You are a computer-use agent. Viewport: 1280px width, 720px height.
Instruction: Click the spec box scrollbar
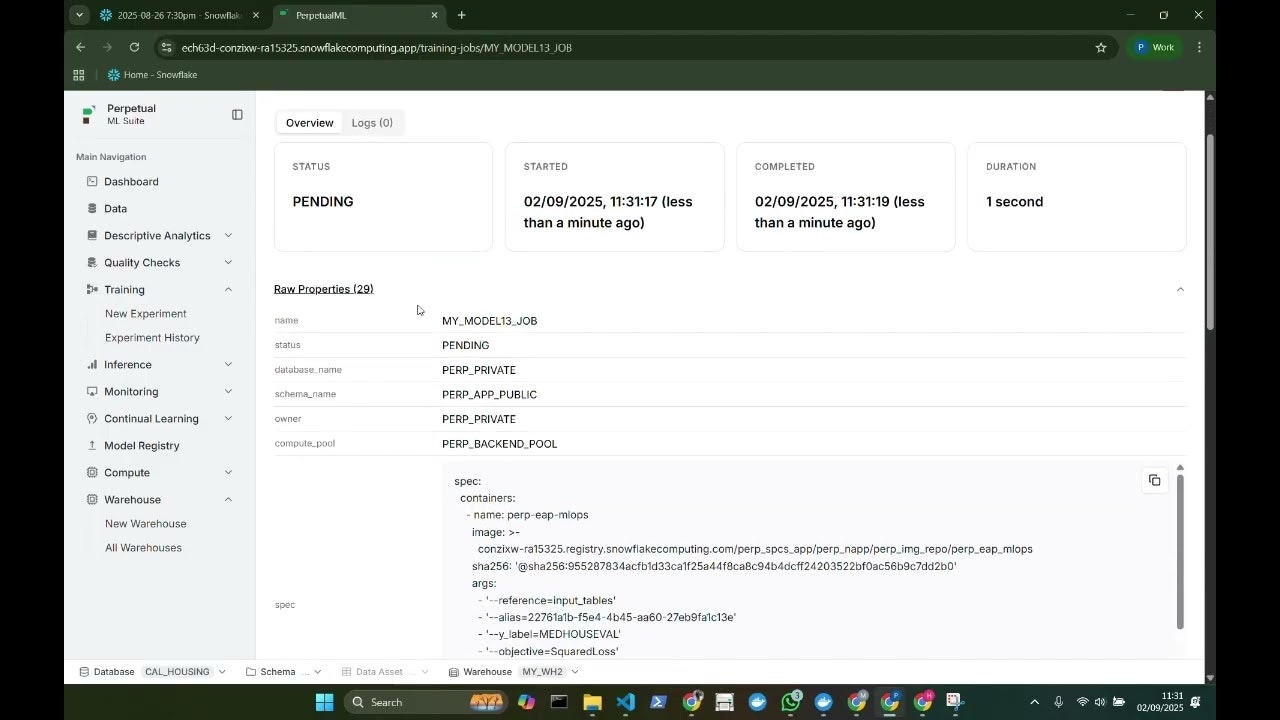click(x=1180, y=551)
